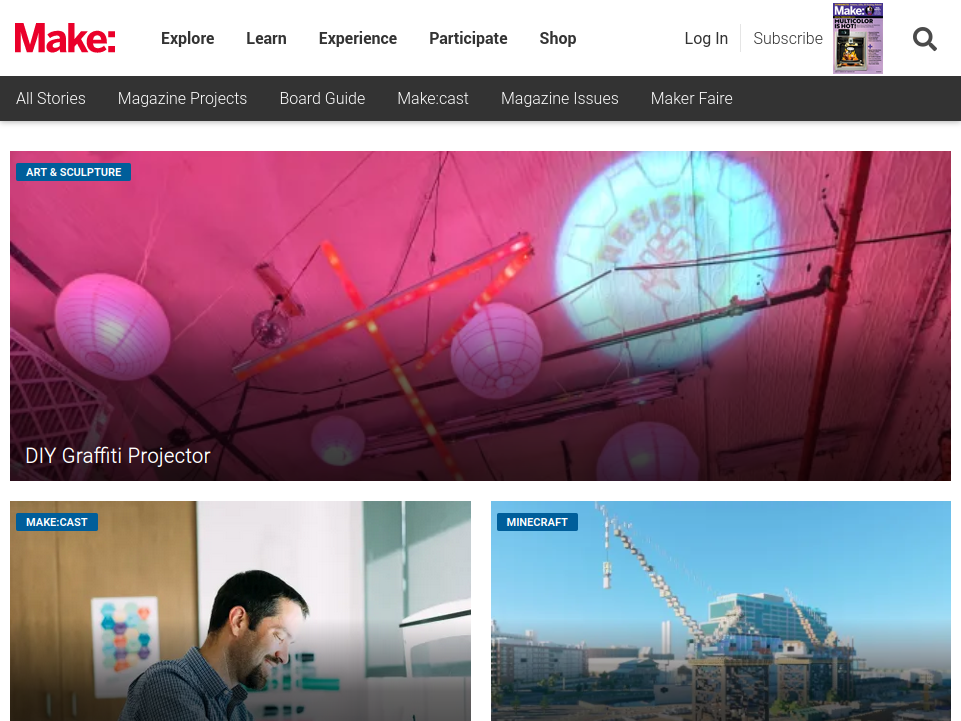The width and height of the screenshot is (961, 721).
Task: Open the Experience menu
Action: (358, 38)
